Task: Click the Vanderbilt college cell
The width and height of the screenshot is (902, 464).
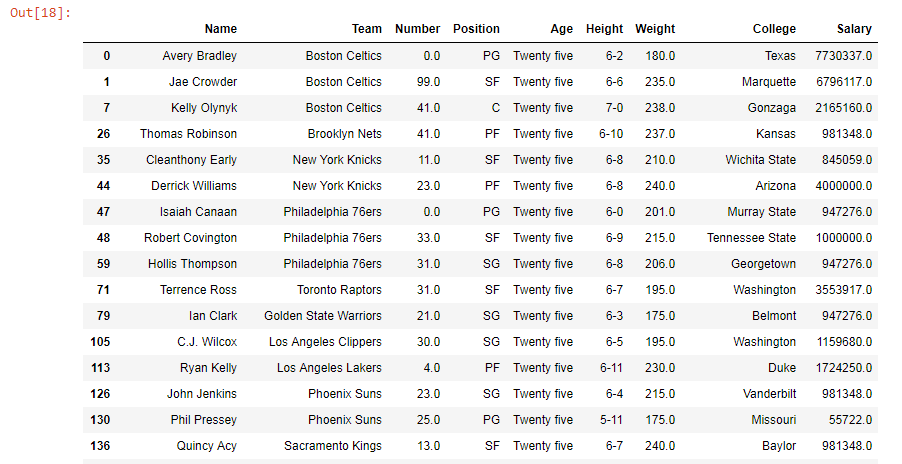Action: pos(769,394)
